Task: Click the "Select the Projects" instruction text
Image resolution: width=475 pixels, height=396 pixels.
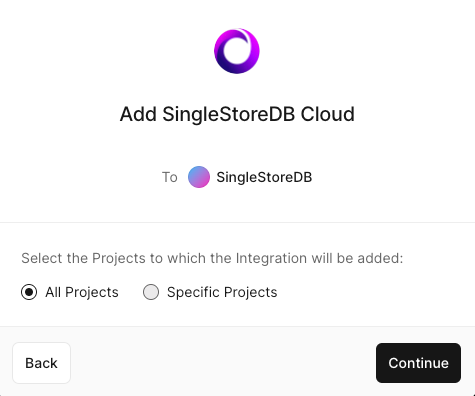Action: tap(212, 258)
